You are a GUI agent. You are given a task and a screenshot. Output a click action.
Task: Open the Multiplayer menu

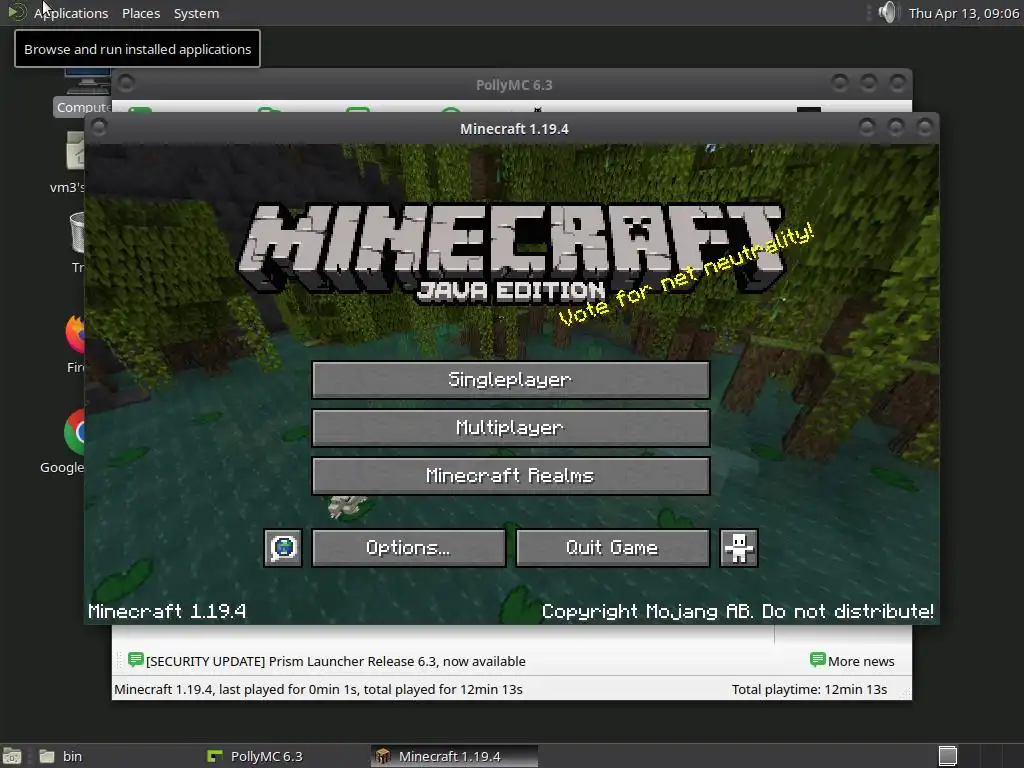pos(511,428)
